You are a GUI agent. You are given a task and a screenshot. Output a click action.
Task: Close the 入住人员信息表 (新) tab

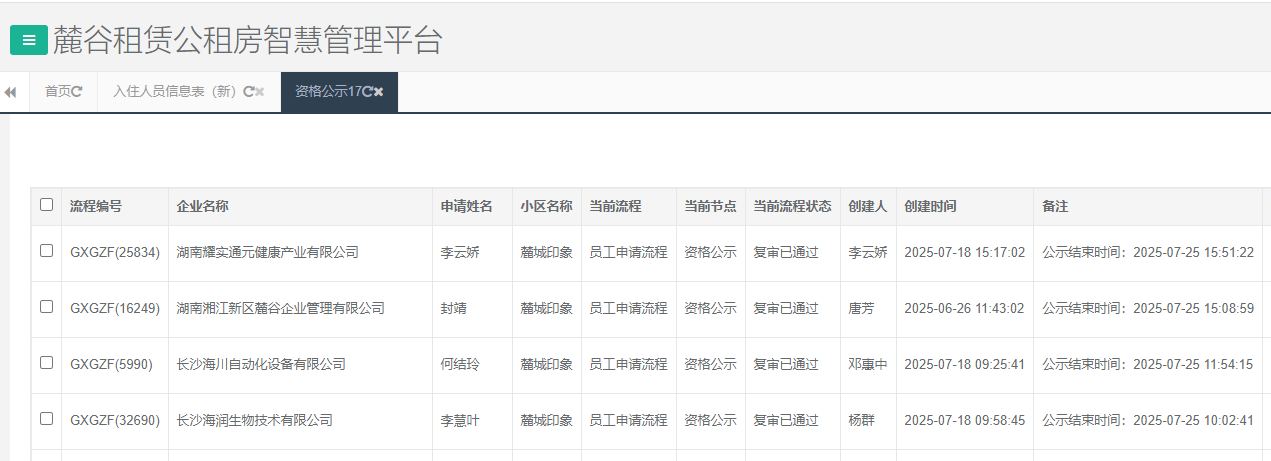point(260,92)
